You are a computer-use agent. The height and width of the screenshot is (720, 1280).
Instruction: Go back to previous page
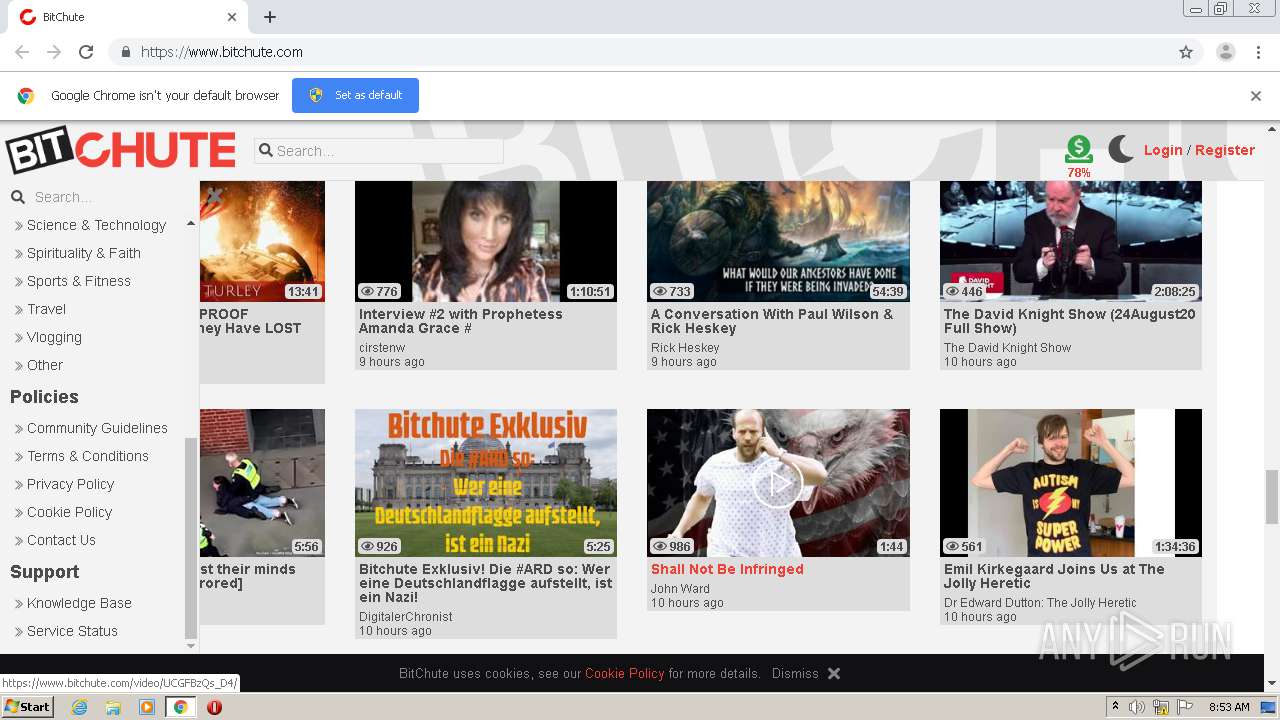(22, 52)
